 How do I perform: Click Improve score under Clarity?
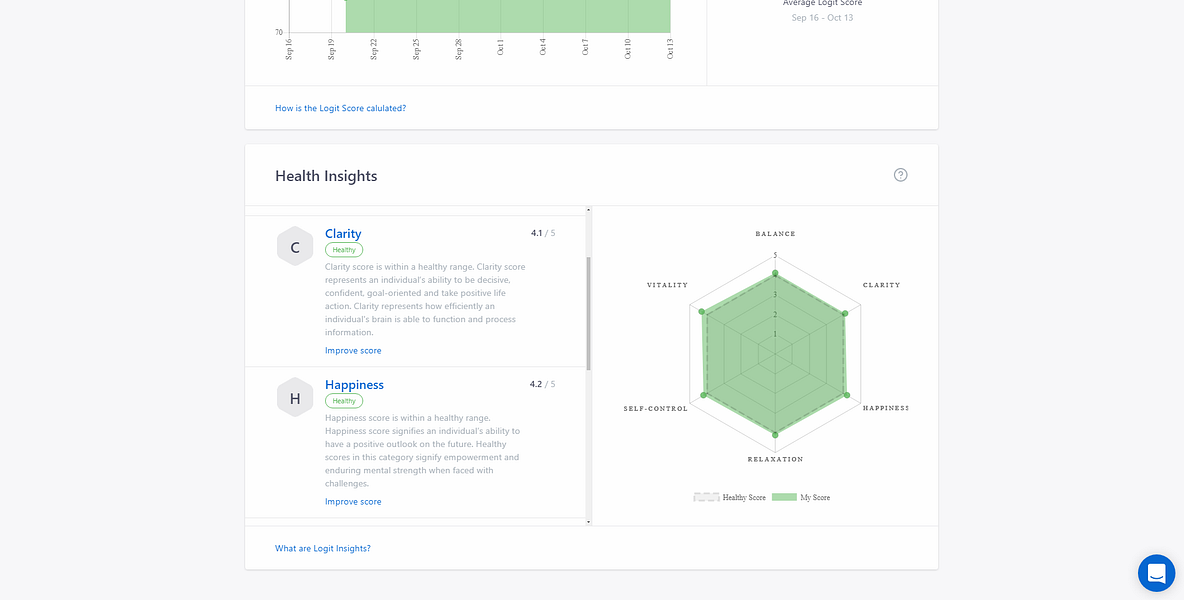pos(353,351)
